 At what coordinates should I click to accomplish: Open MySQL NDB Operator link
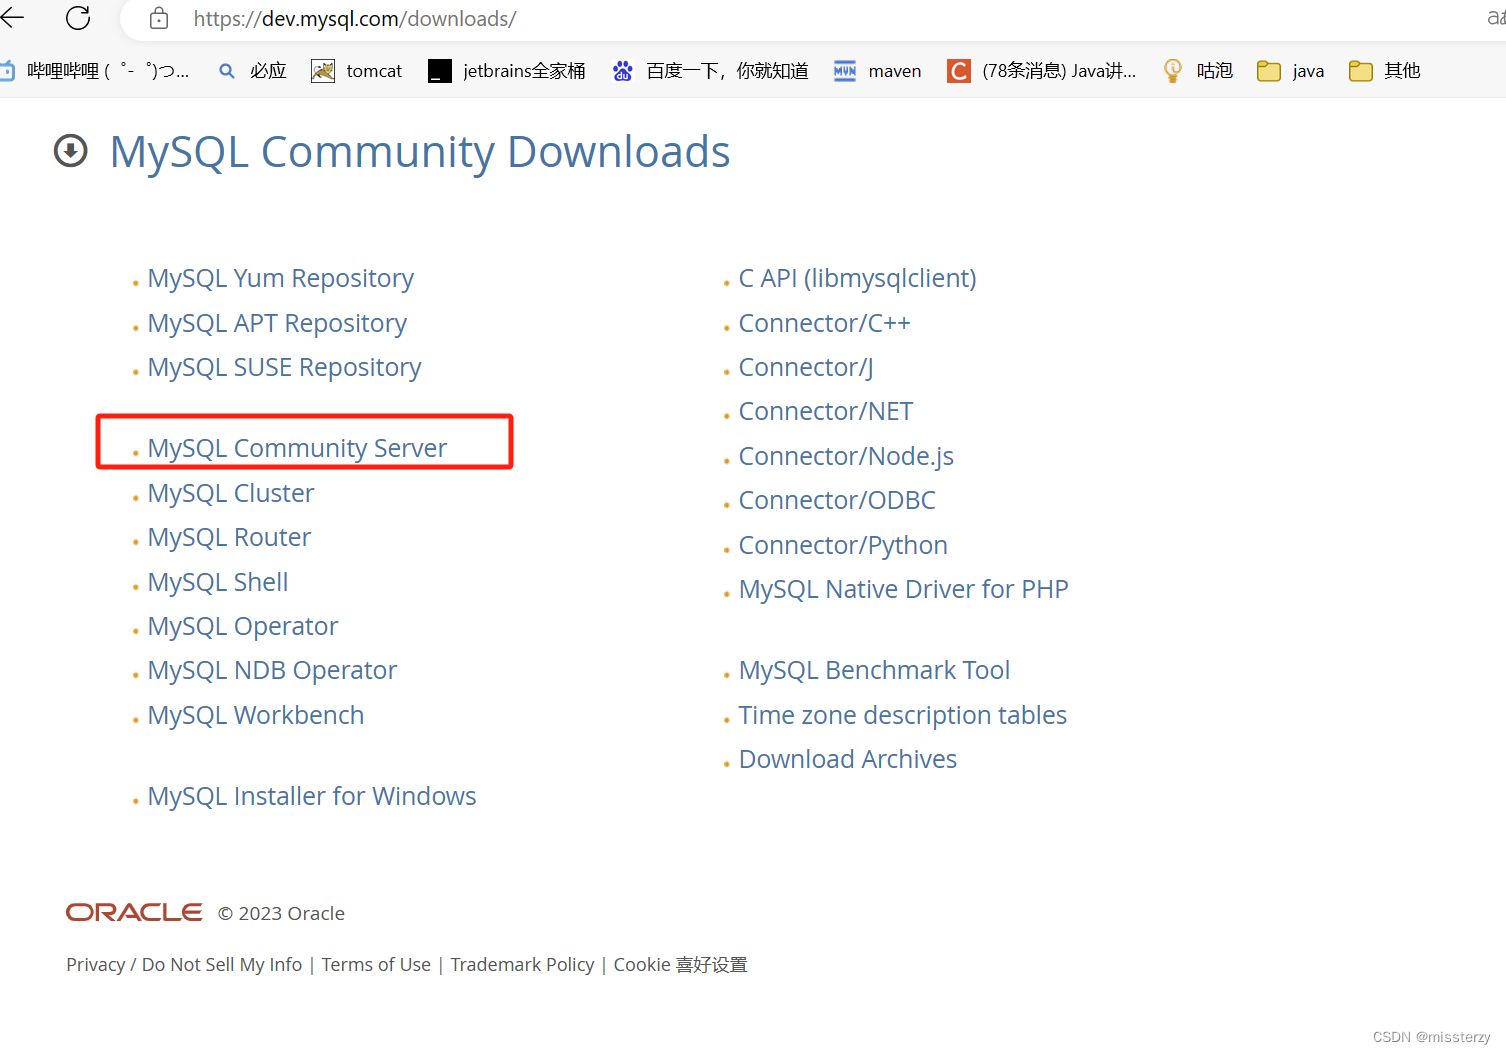tap(272, 670)
